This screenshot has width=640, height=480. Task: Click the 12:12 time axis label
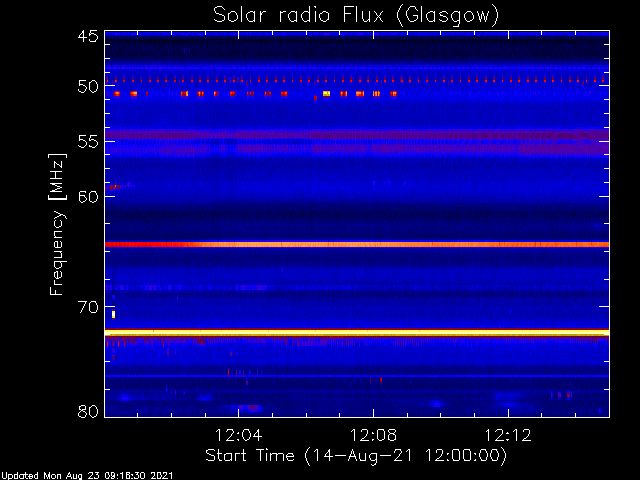click(x=508, y=435)
